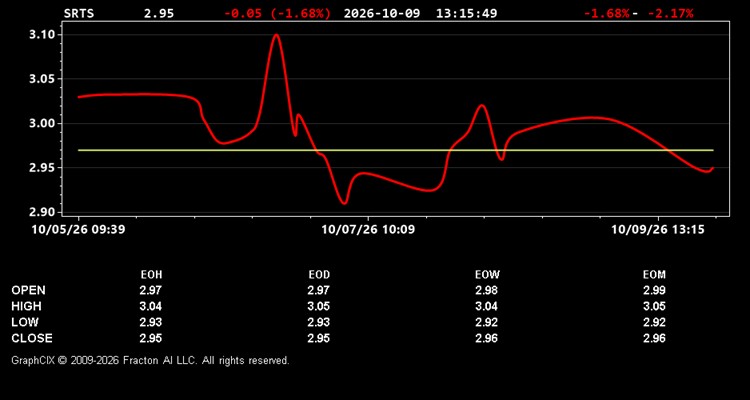Select the EOH HIGH value 3.04
This screenshot has width=750, height=400.
[x=151, y=306]
